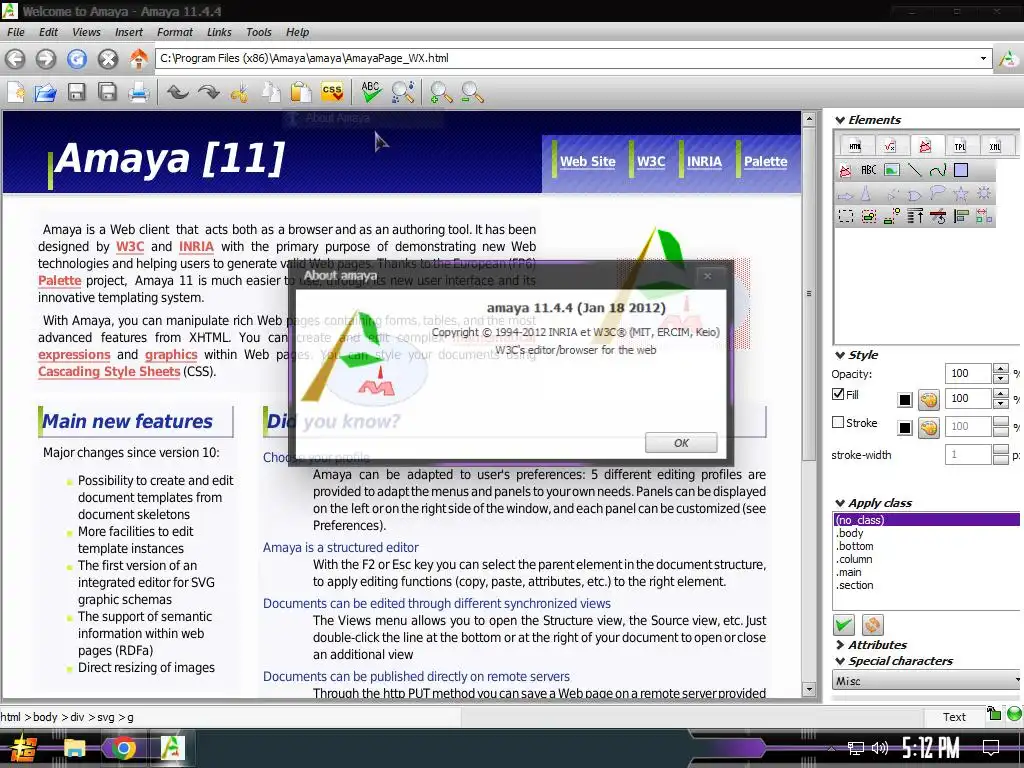Choose the dashed selection rectangle tool
The width and height of the screenshot is (1024, 768).
point(846,216)
